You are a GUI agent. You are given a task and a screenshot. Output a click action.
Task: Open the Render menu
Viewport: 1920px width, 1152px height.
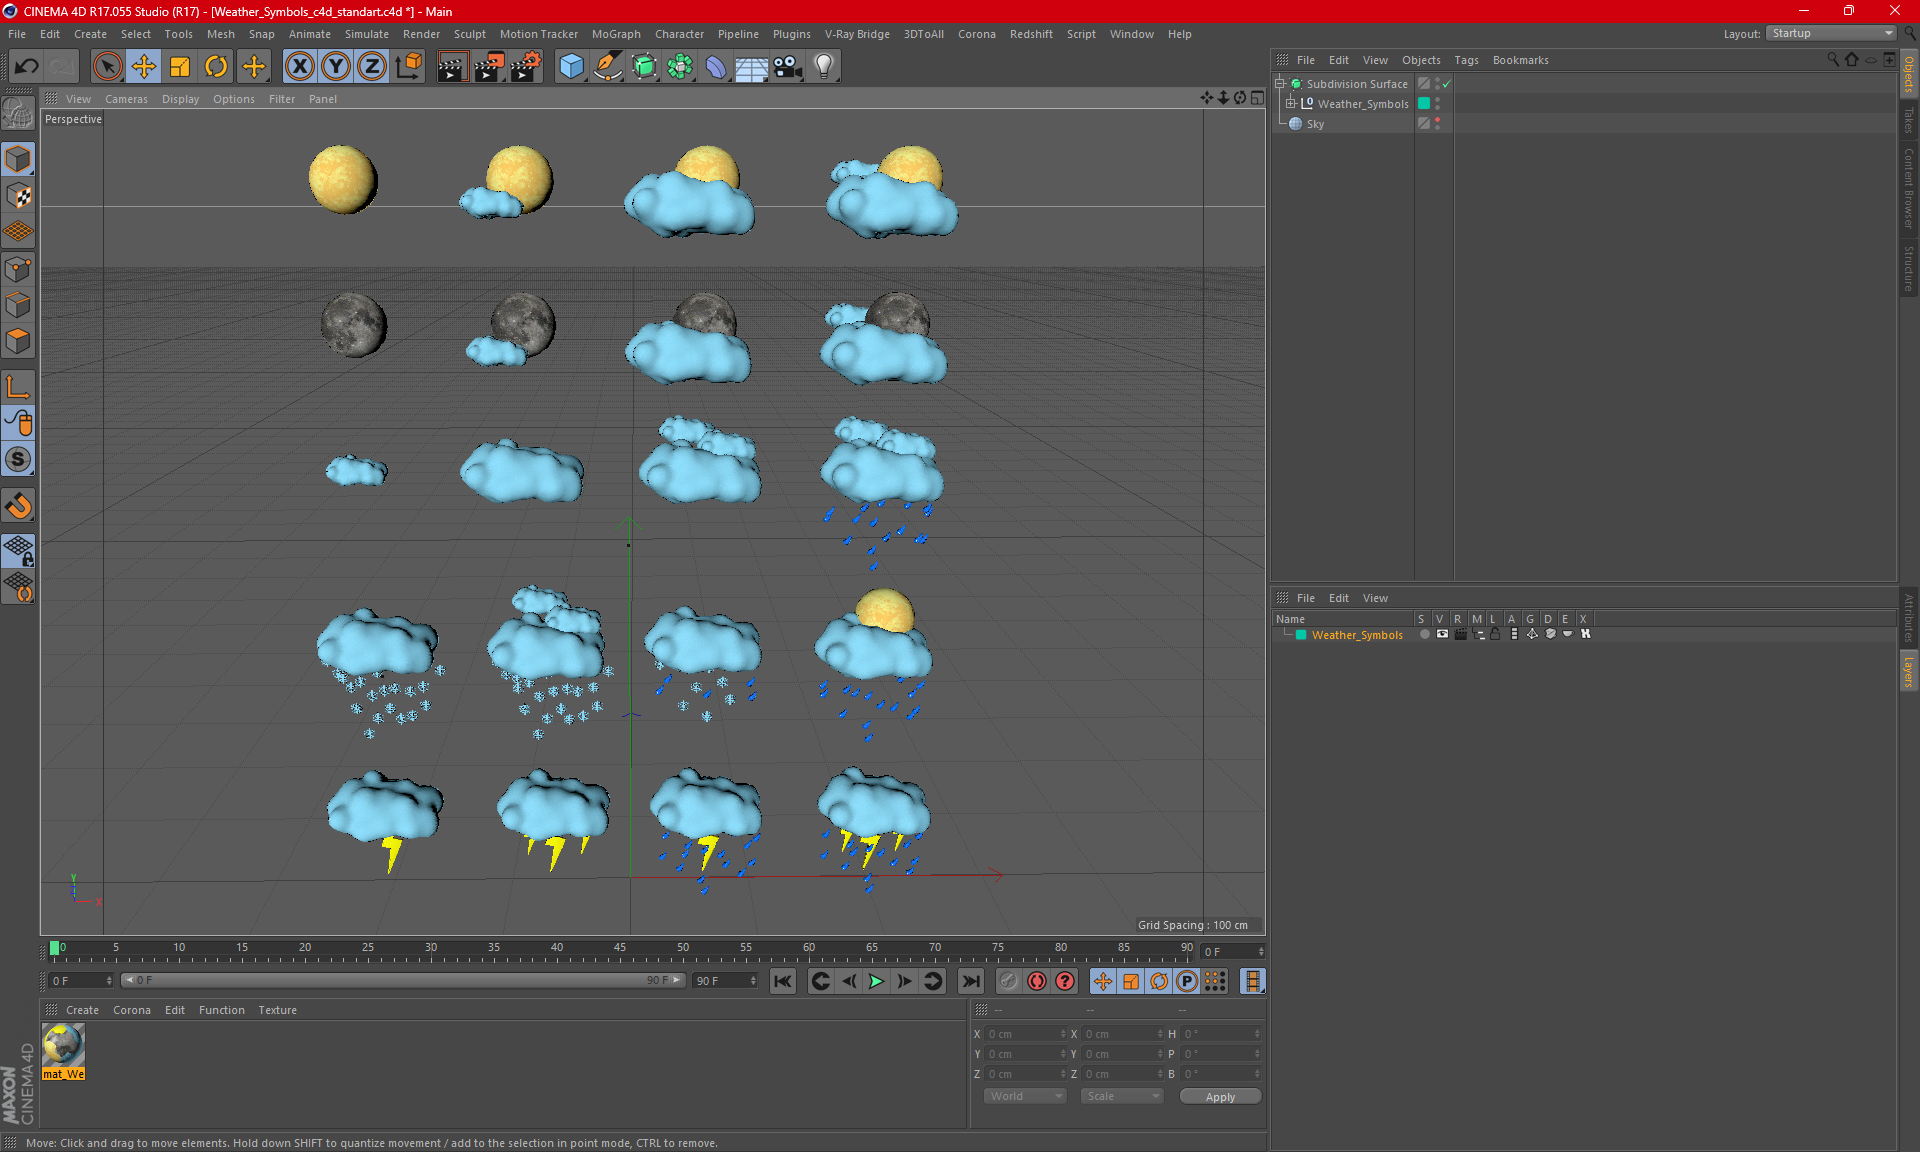[421, 34]
